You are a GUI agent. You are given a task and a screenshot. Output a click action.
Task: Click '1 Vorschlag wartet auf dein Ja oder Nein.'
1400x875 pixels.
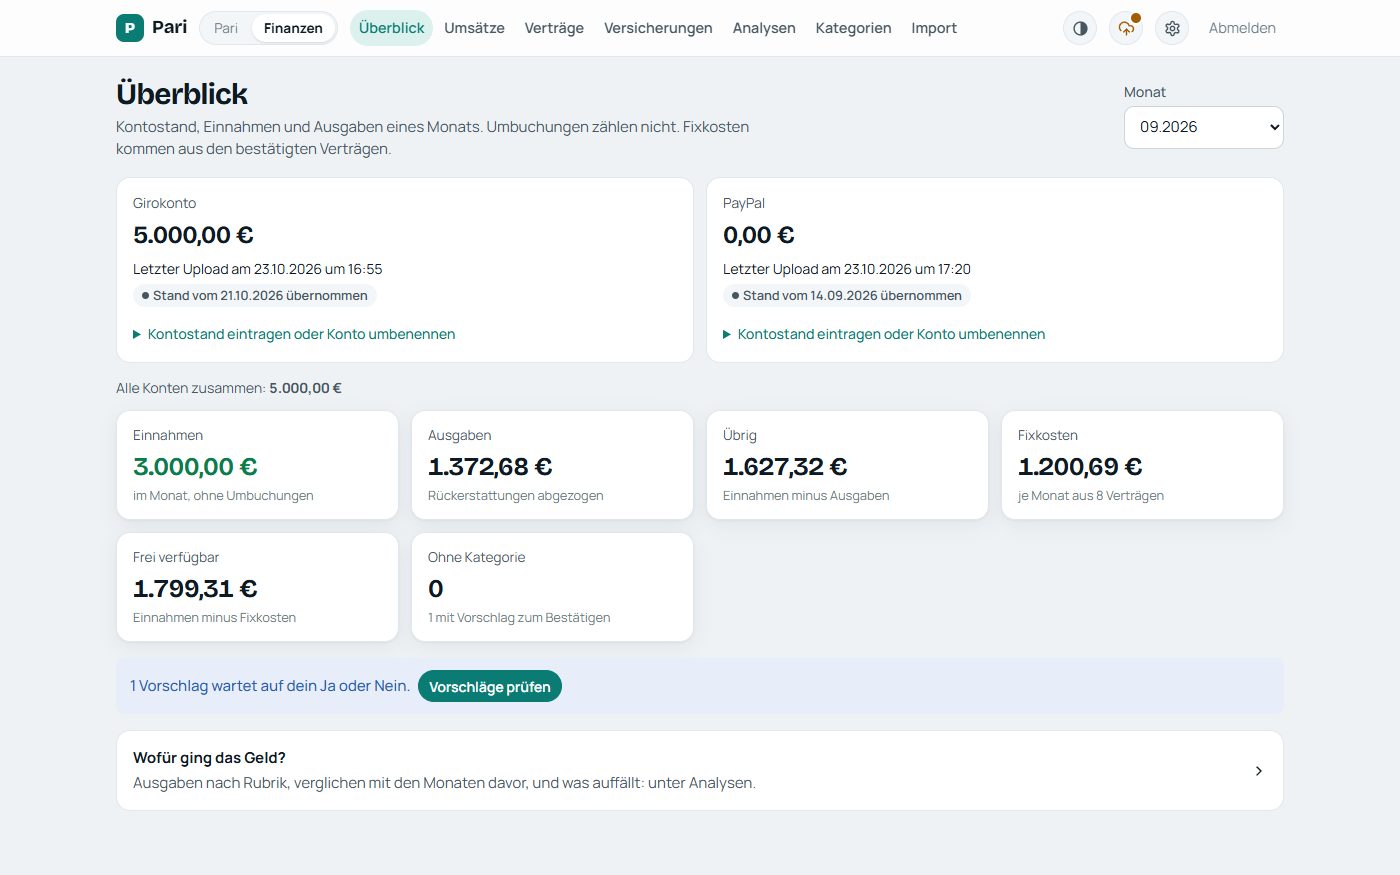click(x=270, y=686)
